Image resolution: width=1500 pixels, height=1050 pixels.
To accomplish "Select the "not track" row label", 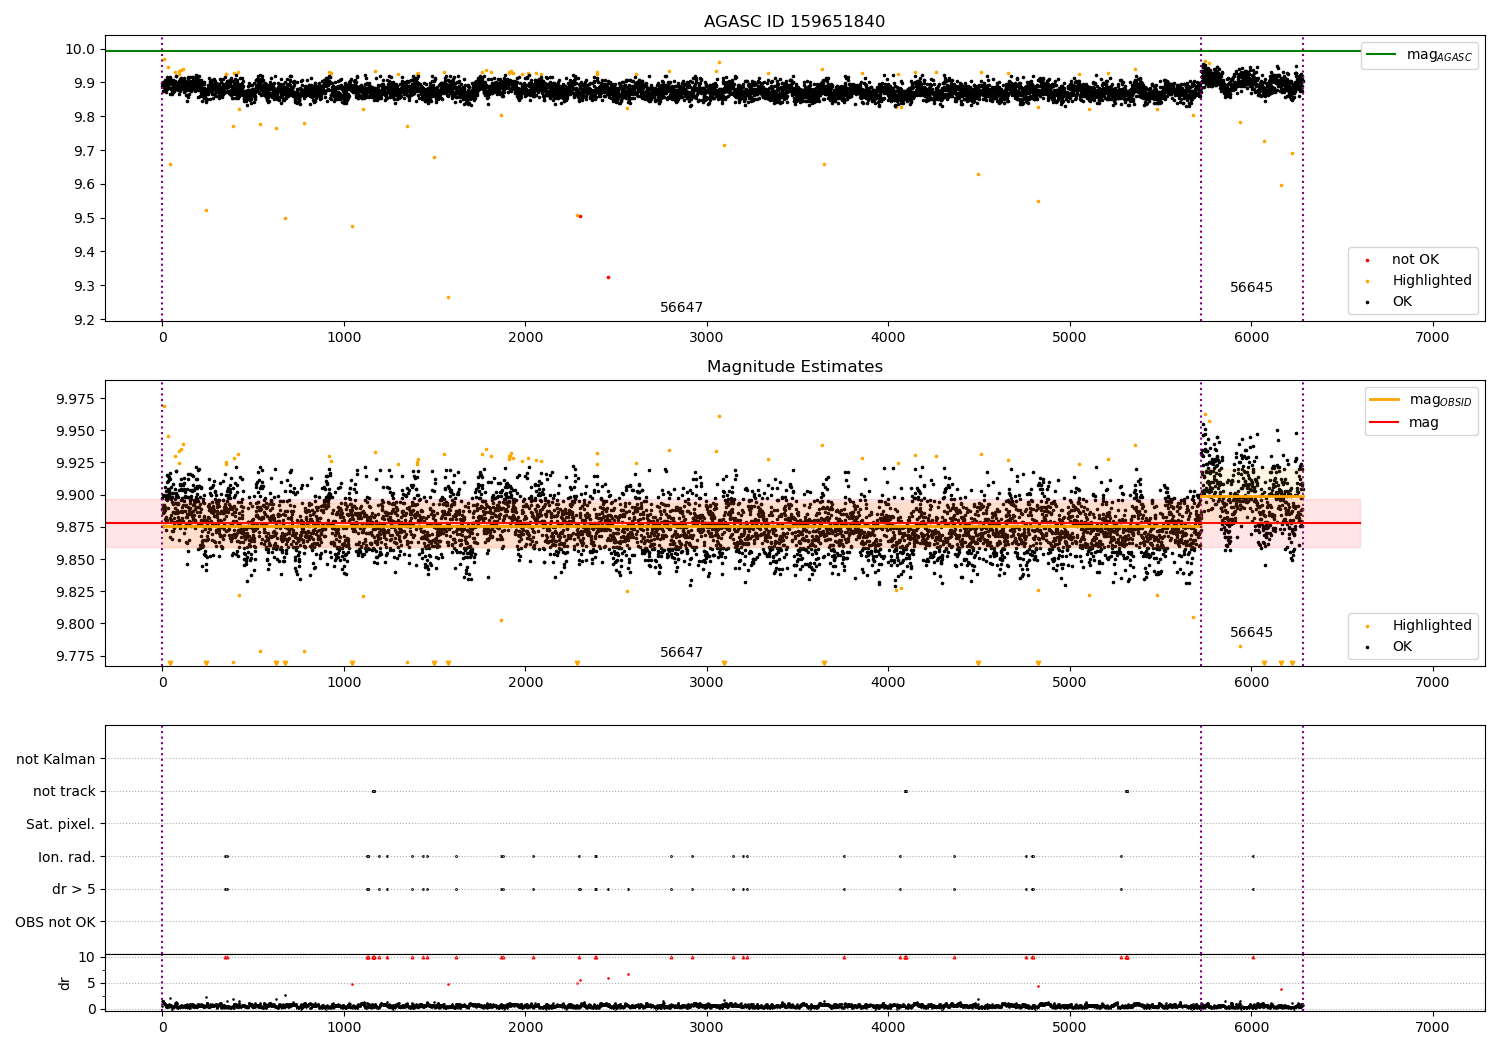I will [x=64, y=792].
